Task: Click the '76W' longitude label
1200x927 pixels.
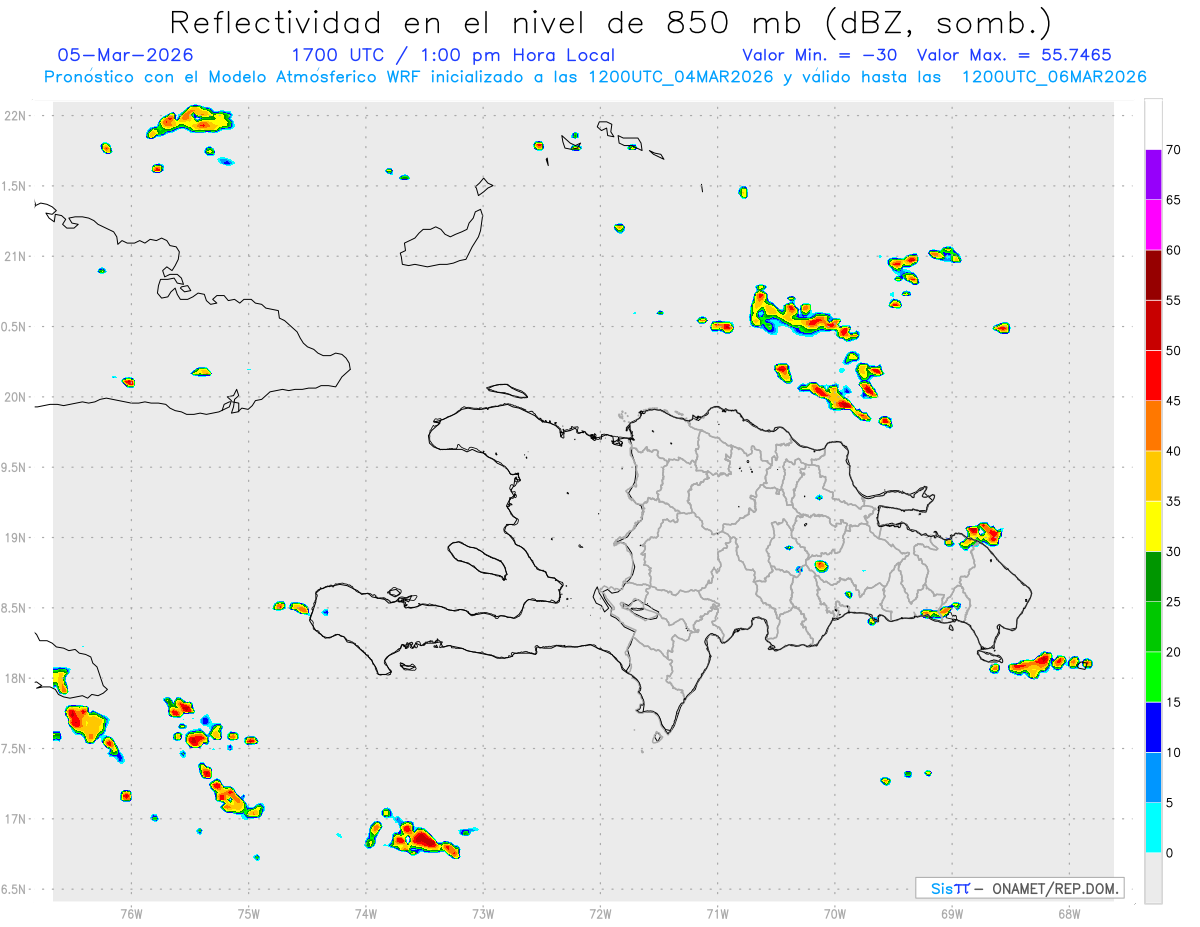Action: [x=131, y=913]
